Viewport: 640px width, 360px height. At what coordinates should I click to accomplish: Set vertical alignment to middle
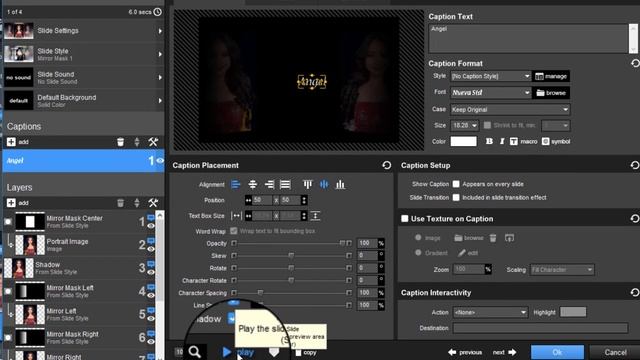[x=324, y=184]
